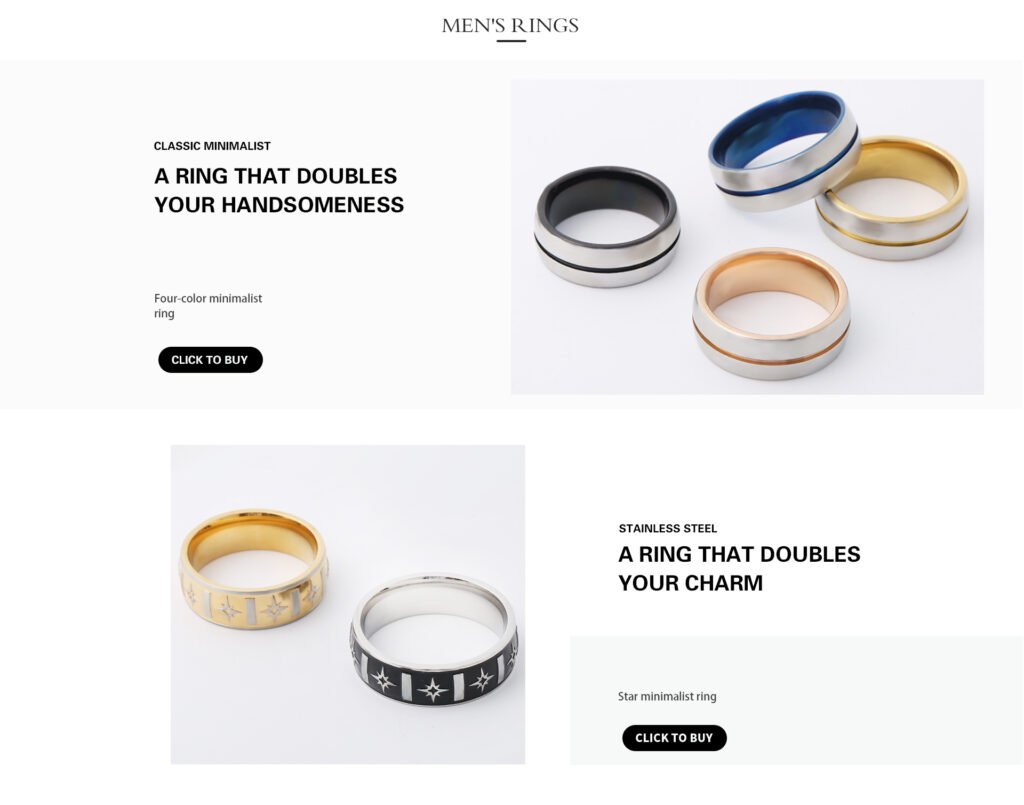1024x805 pixels.
Task: Click the first CLICK TO BUY button
Action: tap(210, 360)
